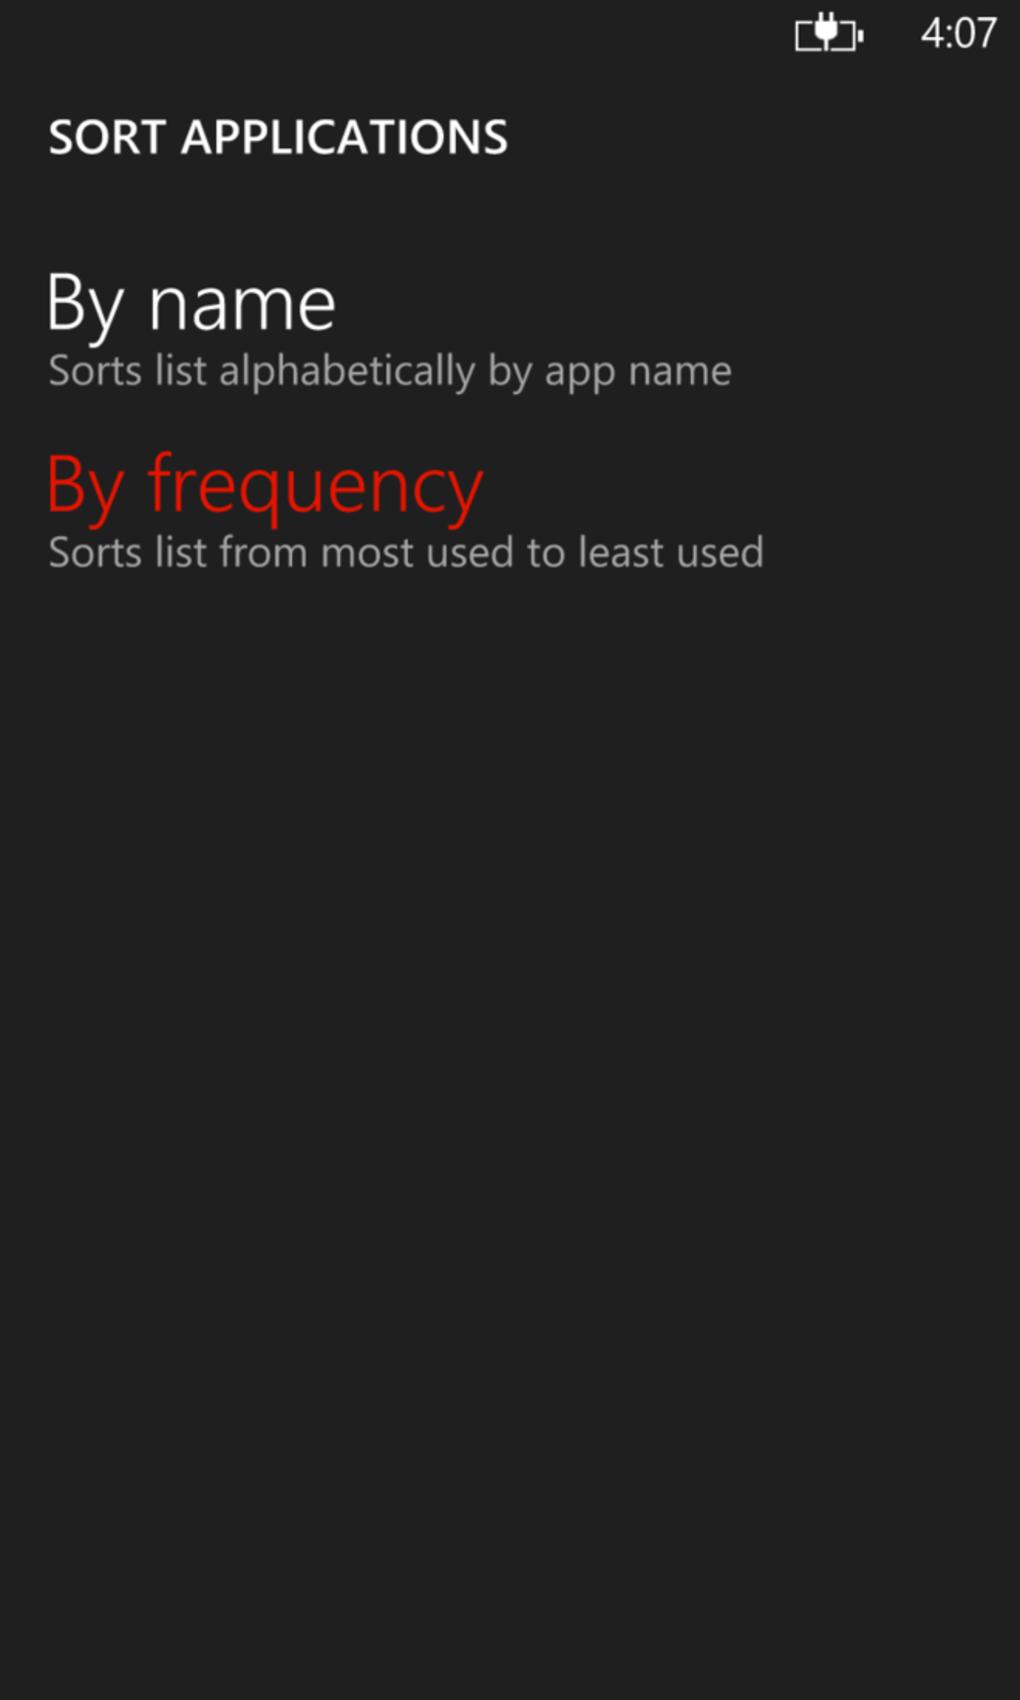Click the status bar time readout
Viewport: 1020px width, 1700px height.
pos(958,34)
